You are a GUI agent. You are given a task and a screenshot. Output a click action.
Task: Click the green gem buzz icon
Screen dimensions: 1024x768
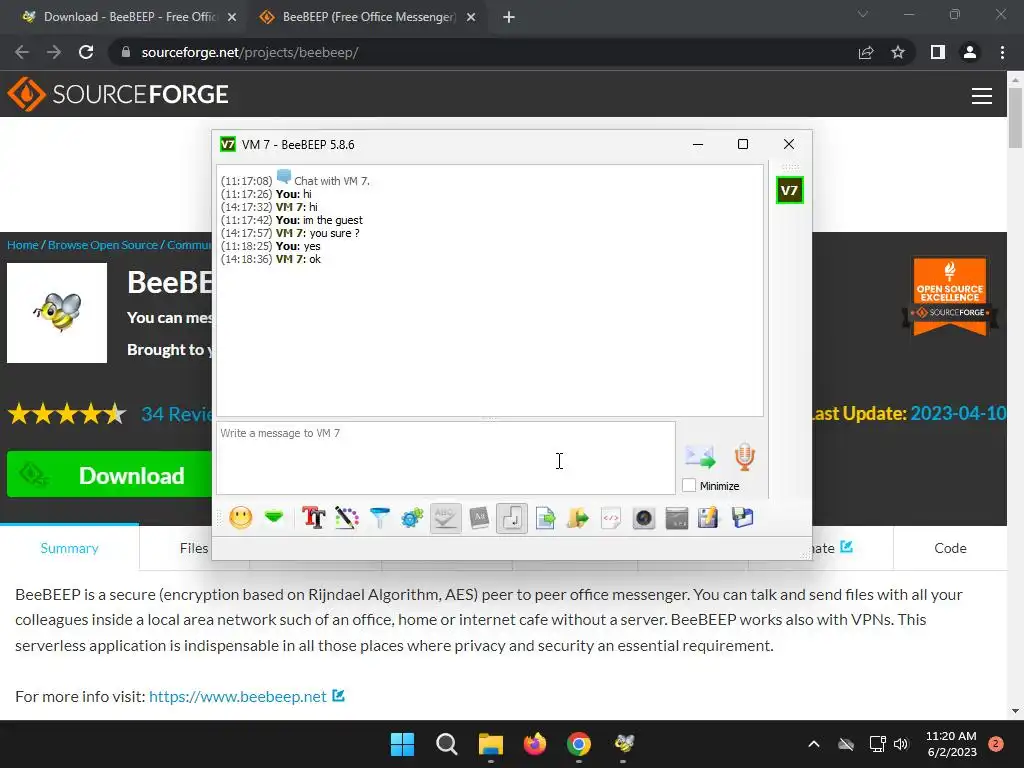274,518
